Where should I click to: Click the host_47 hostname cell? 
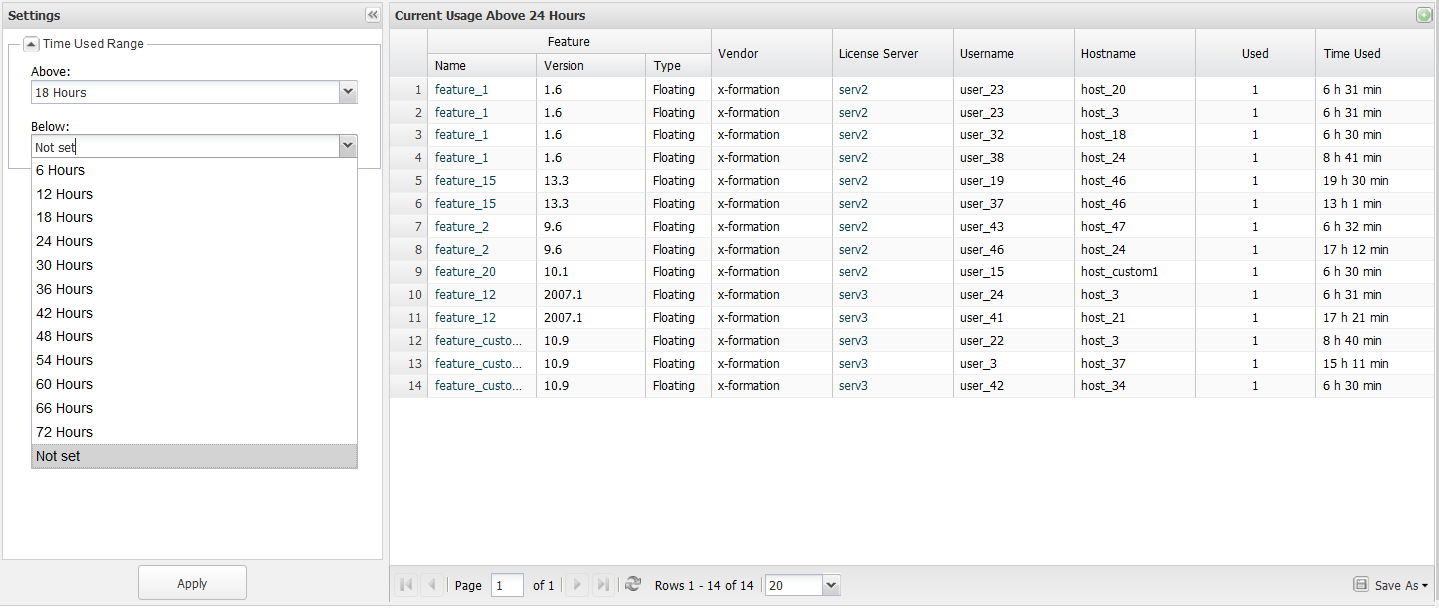(1134, 227)
